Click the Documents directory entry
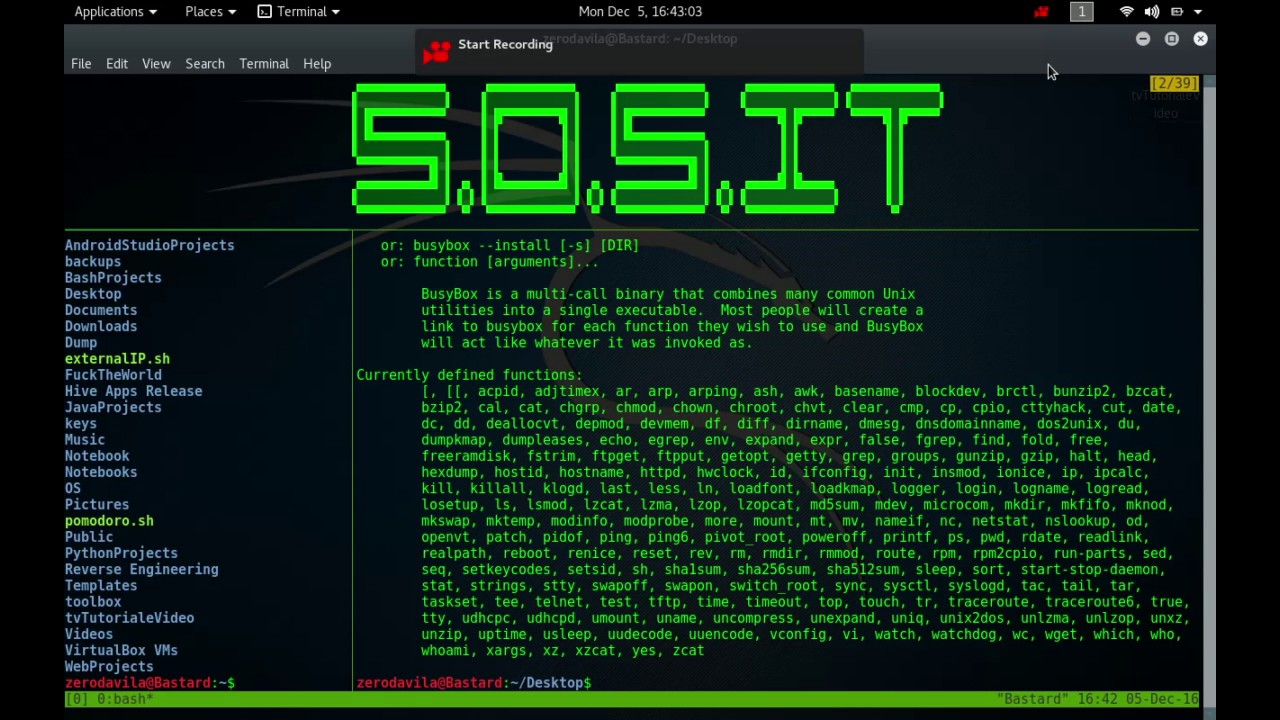Image resolution: width=1280 pixels, height=720 pixels. click(x=101, y=310)
